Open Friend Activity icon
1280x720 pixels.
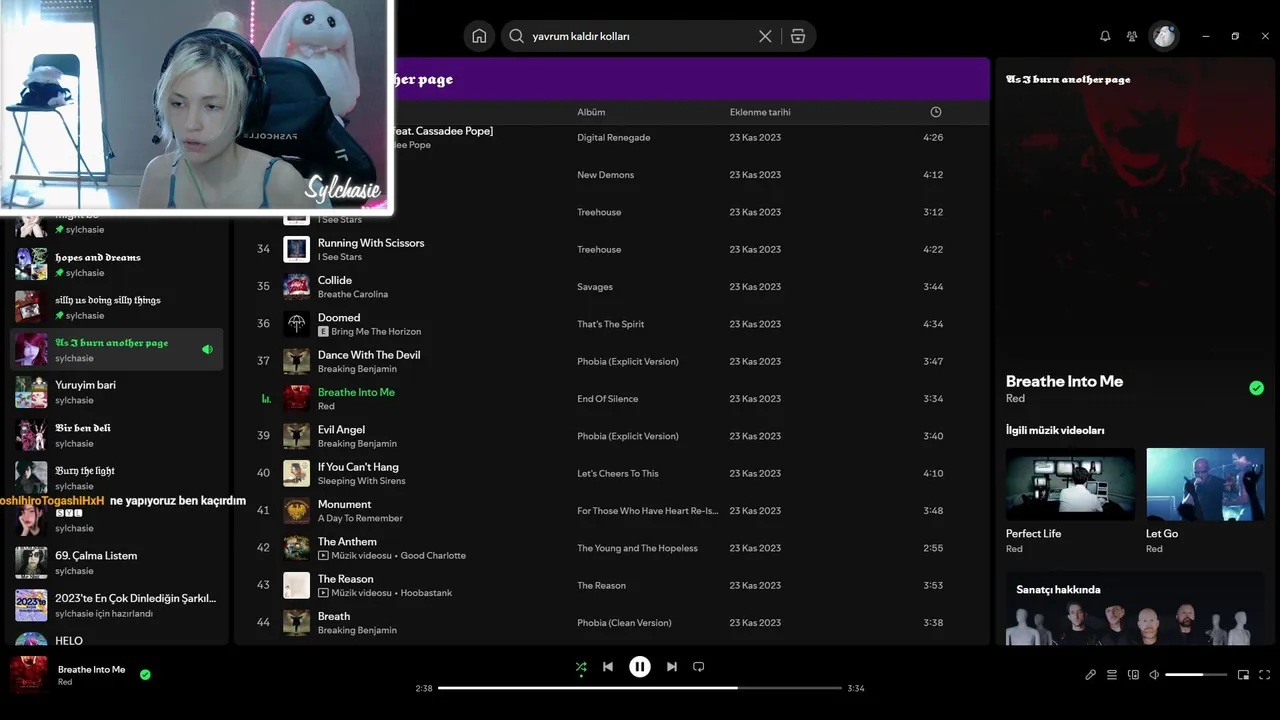[1132, 36]
